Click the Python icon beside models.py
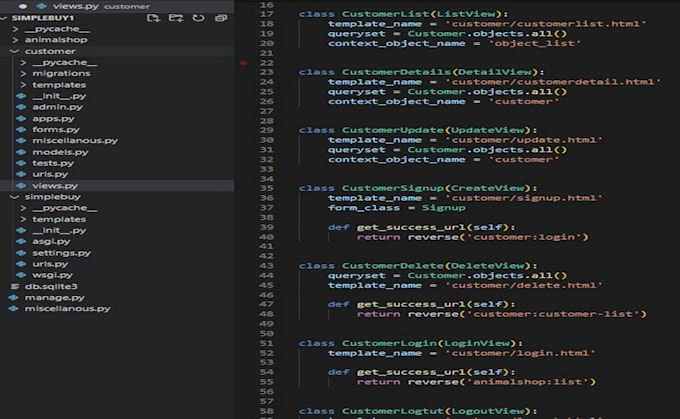Screen dimensions: 680x419 pyautogui.click(x=21, y=152)
